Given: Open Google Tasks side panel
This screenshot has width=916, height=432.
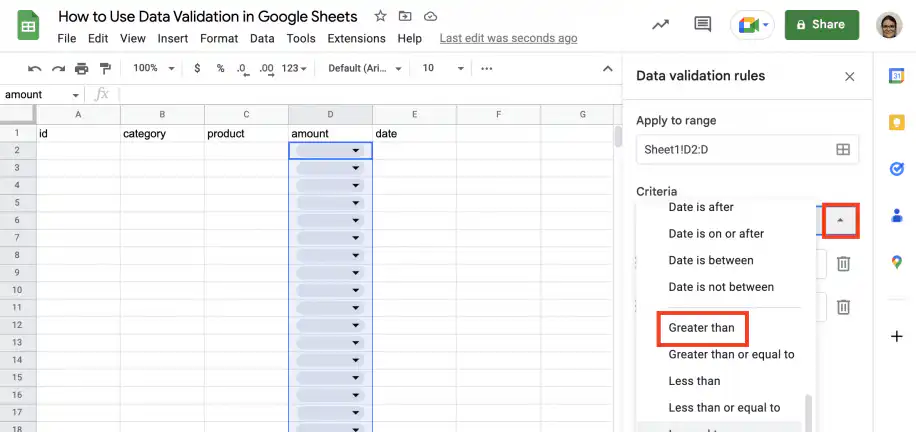Looking at the screenshot, I should (897, 169).
